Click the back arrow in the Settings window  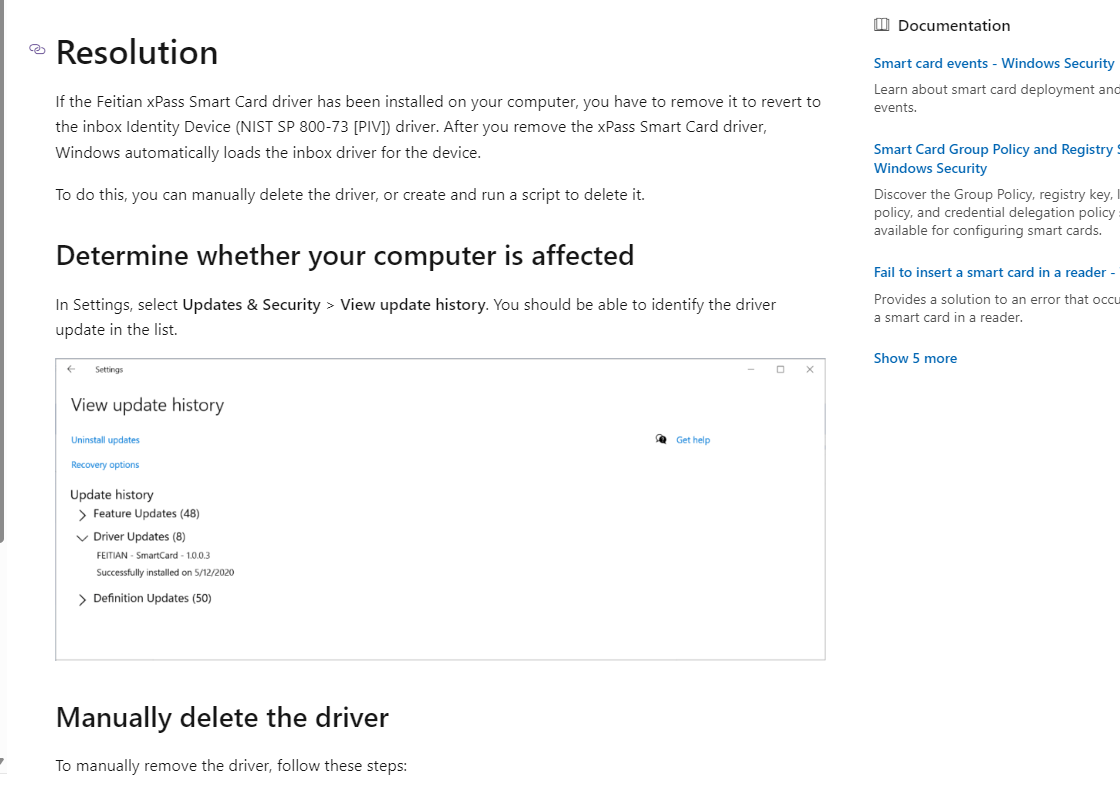tap(70, 369)
